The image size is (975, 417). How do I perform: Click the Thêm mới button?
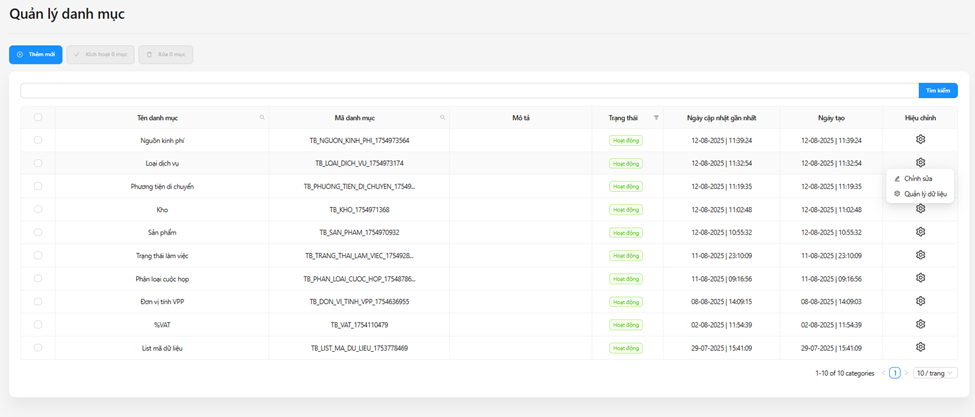(x=36, y=54)
